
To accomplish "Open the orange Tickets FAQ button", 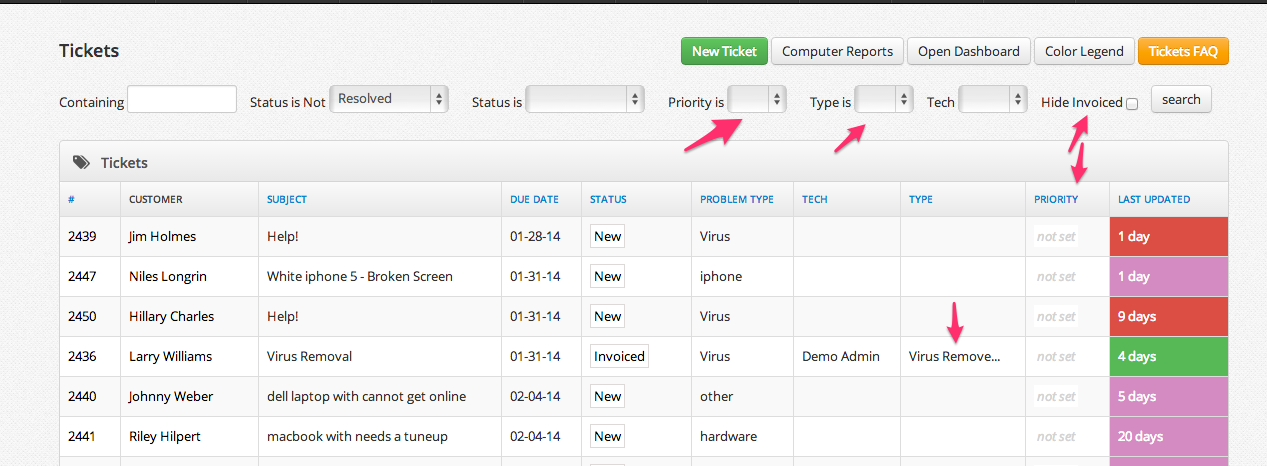I will pyautogui.click(x=1182, y=52).
